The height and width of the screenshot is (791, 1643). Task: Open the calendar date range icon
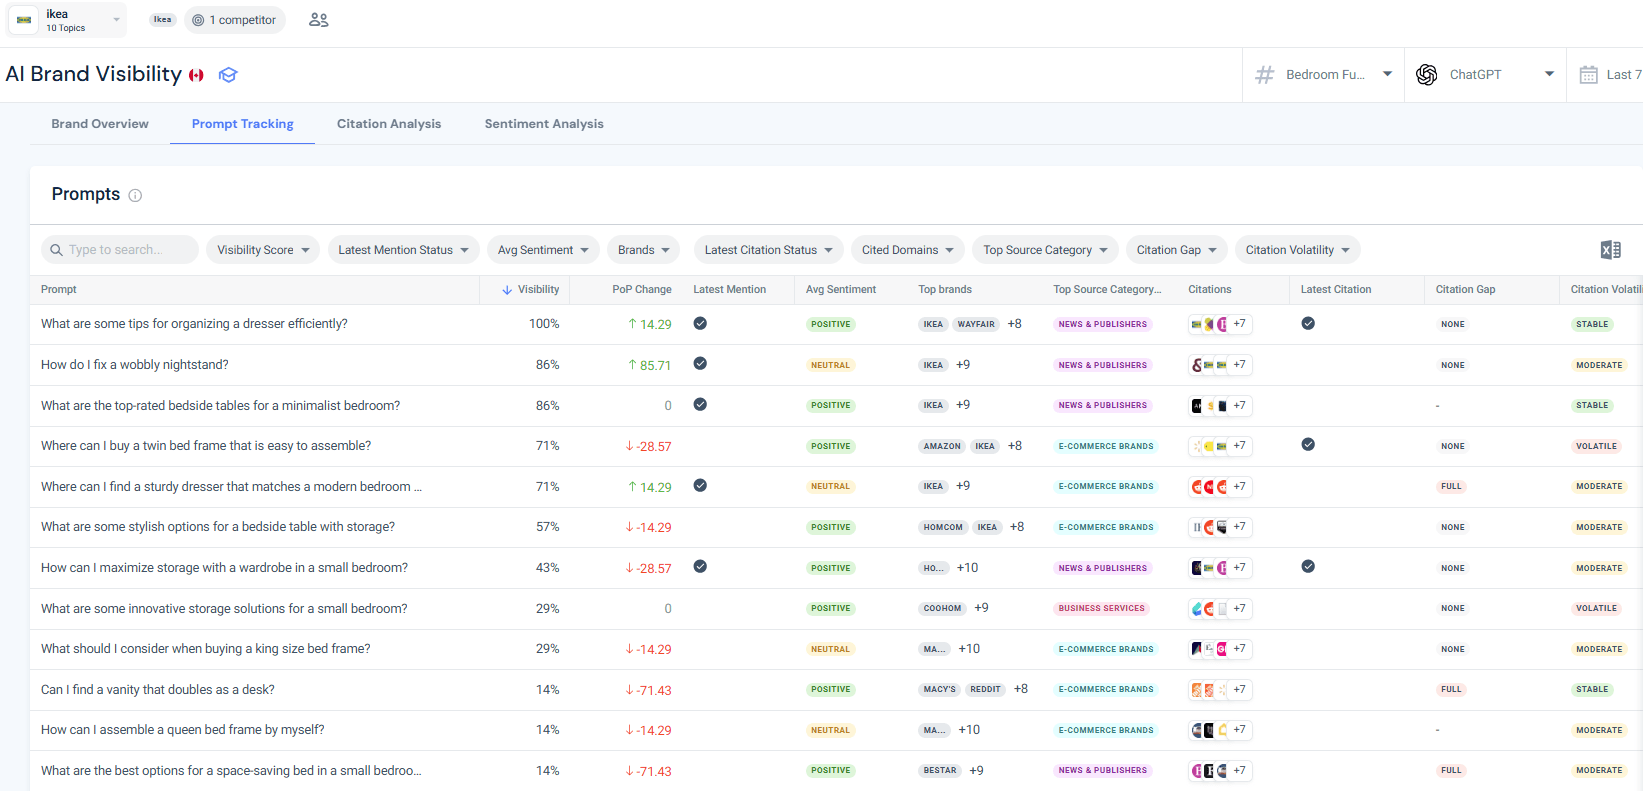click(1588, 75)
